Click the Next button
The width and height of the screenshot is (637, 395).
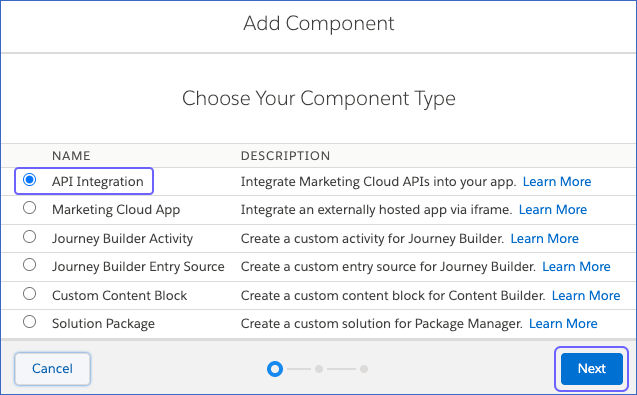pos(592,369)
